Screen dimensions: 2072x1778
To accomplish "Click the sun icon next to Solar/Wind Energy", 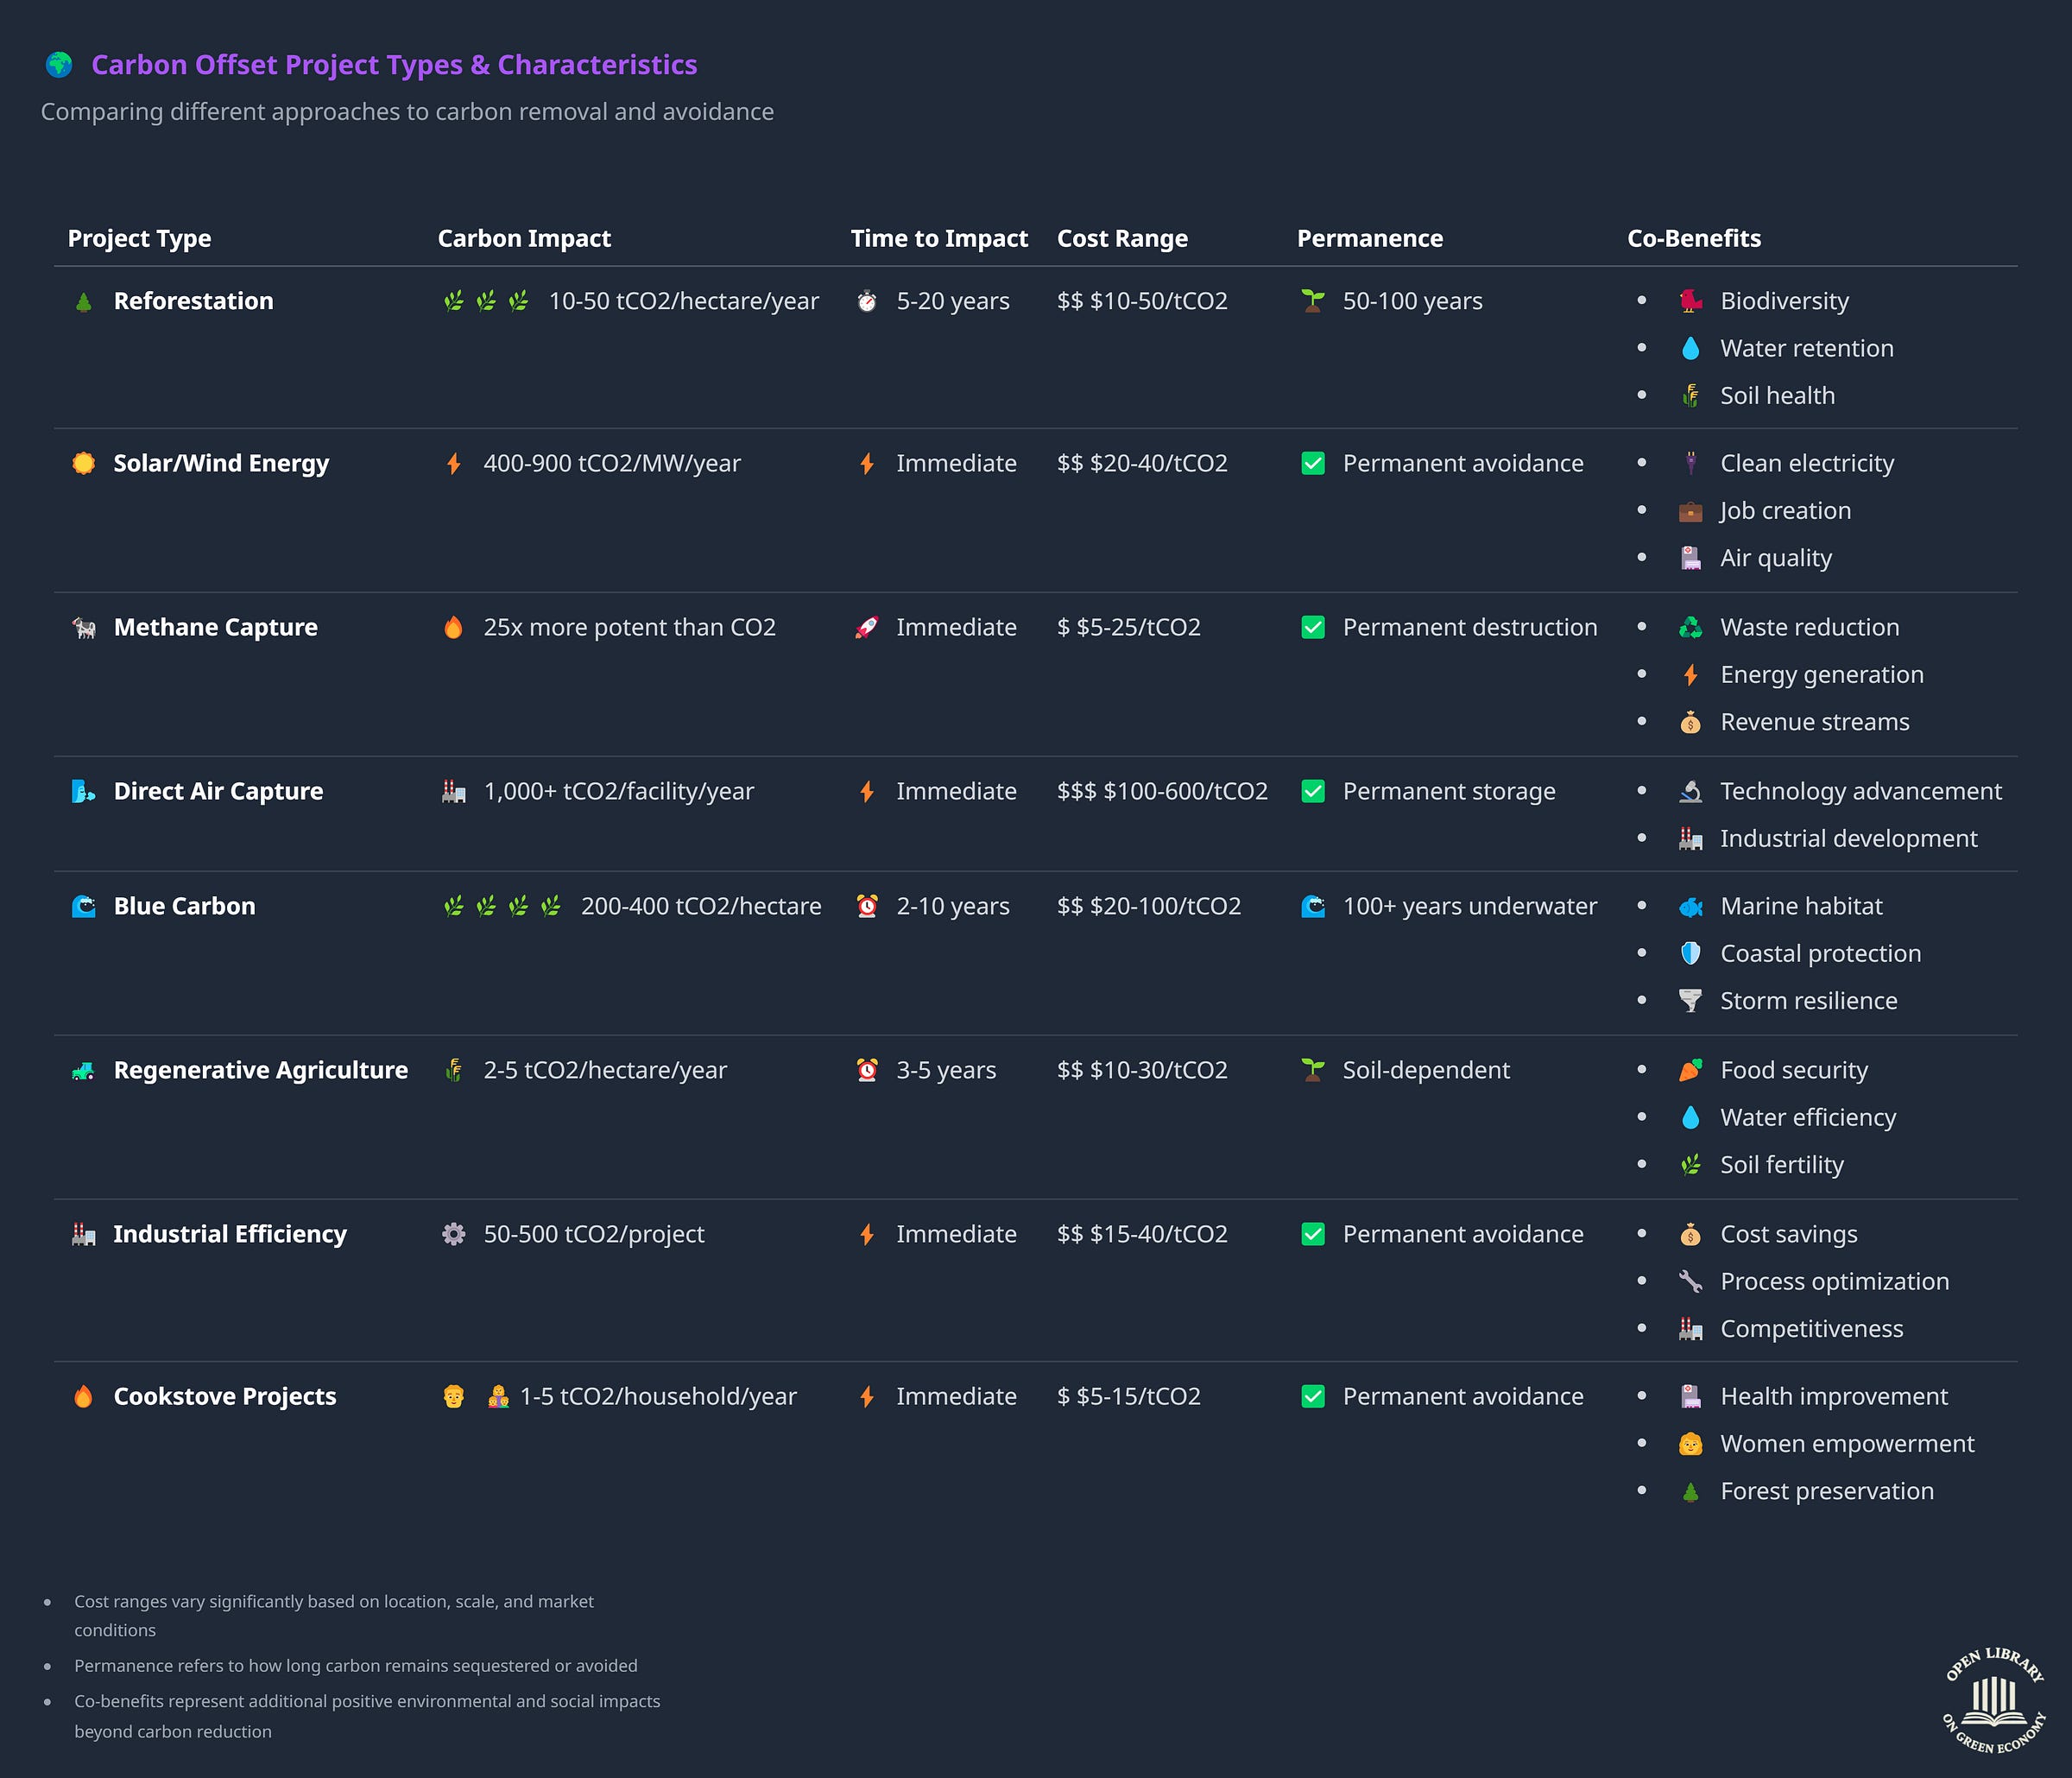I will click(x=84, y=464).
